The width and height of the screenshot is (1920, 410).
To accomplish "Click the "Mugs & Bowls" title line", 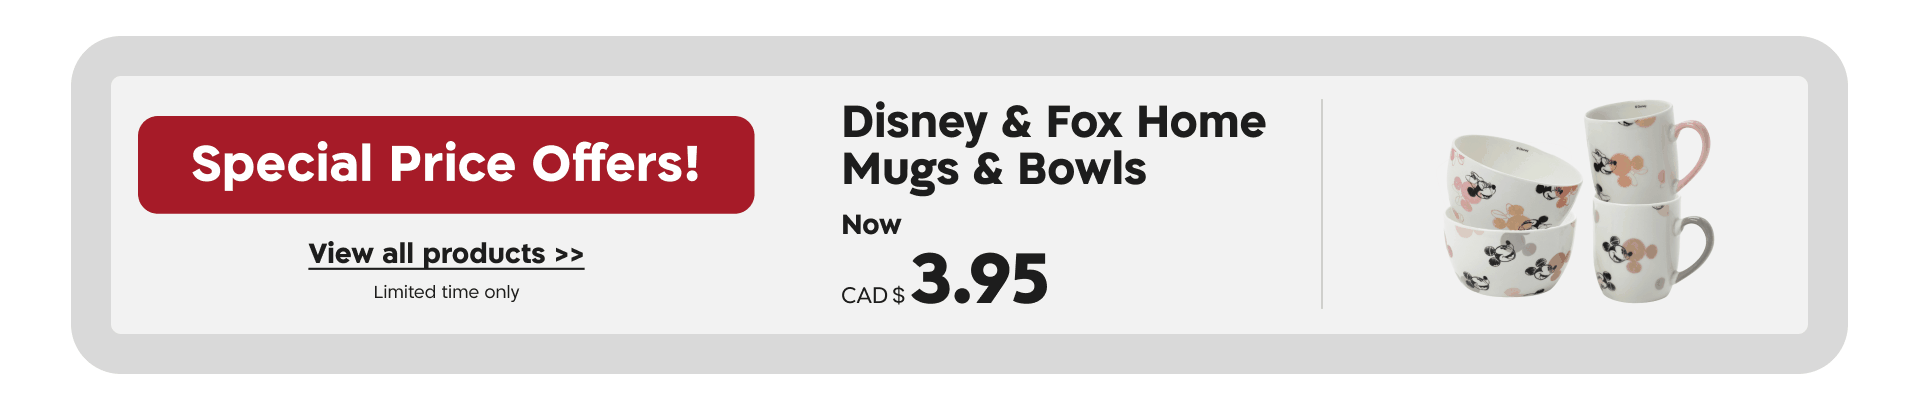I will 993,169.
